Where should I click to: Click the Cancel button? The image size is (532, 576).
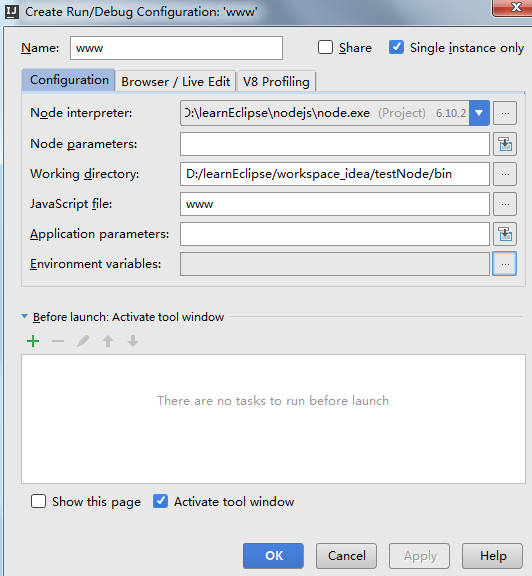pyautogui.click(x=346, y=556)
